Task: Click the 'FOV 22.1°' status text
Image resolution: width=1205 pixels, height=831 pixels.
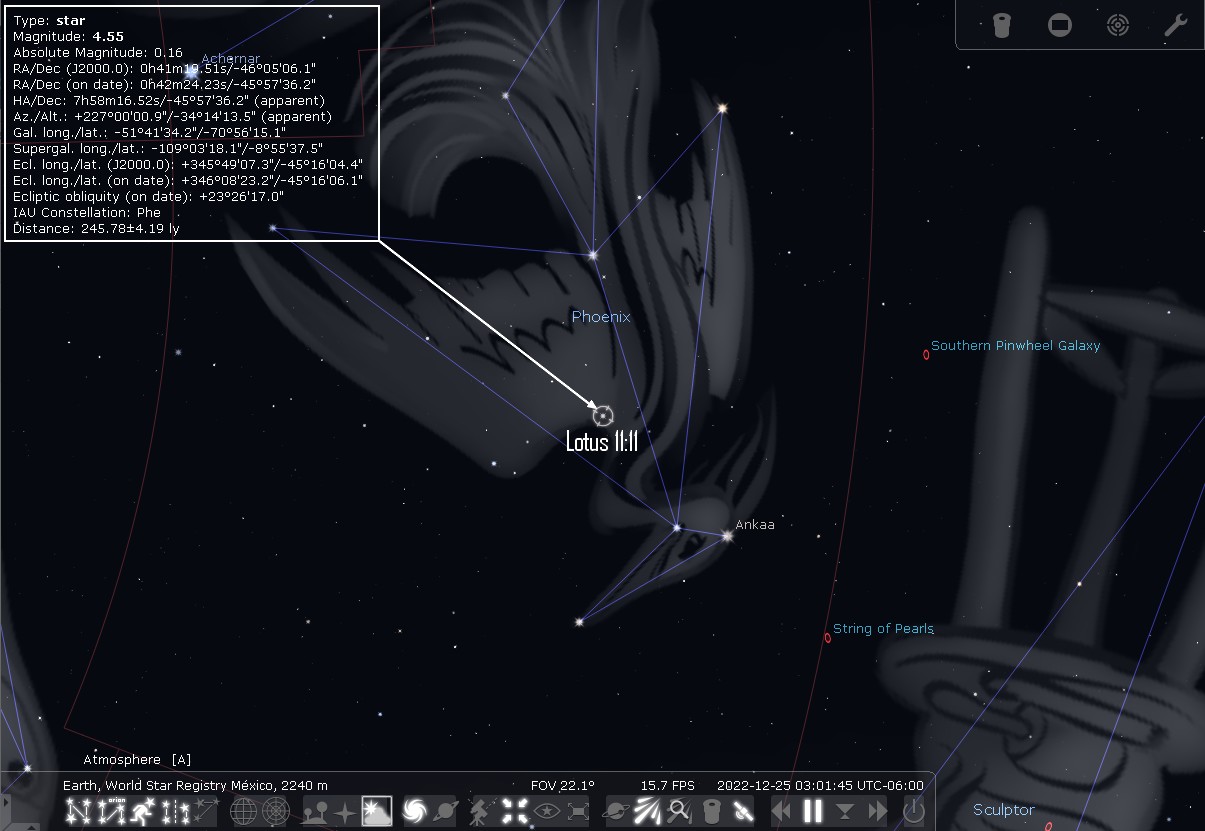Action: pyautogui.click(x=563, y=785)
